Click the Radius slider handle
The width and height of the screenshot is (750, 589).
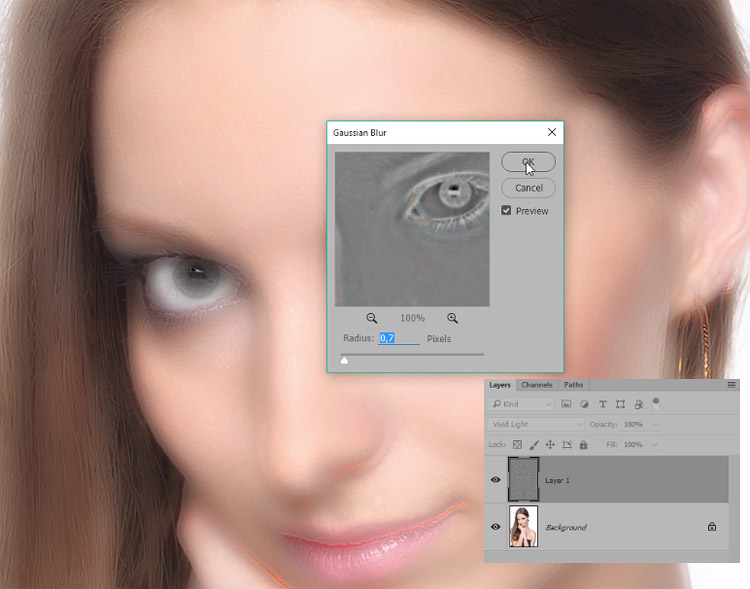[344, 360]
